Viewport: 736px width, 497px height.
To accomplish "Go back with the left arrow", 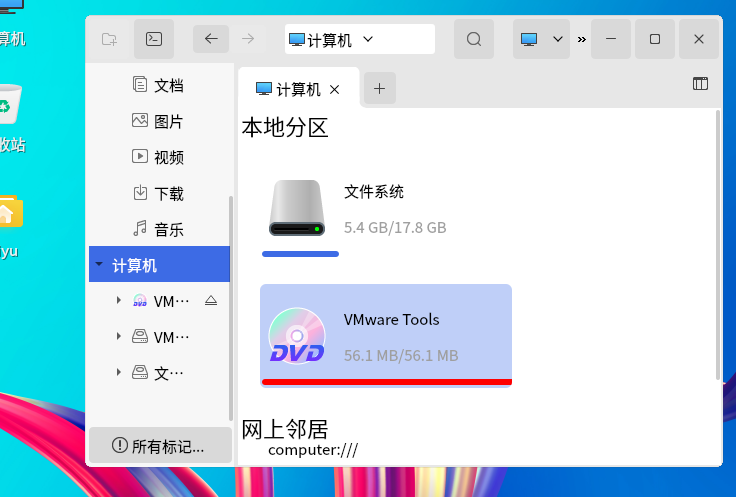I will [211, 39].
